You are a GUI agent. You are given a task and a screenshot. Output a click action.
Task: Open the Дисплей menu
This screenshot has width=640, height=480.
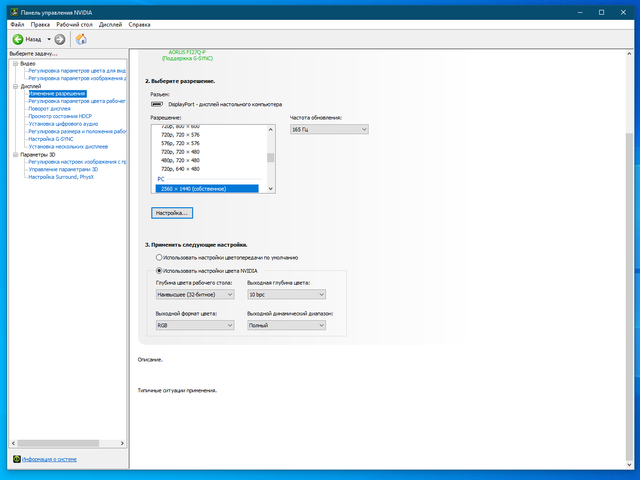point(110,24)
